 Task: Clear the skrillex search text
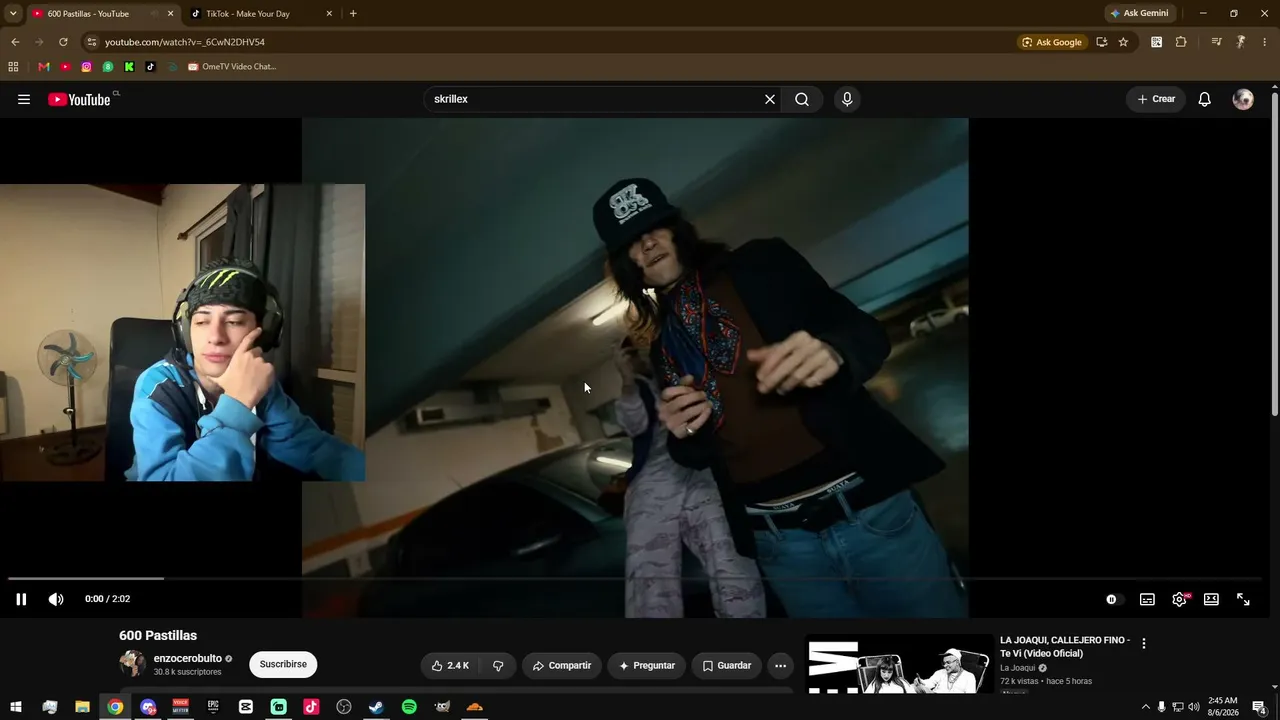coord(770,99)
